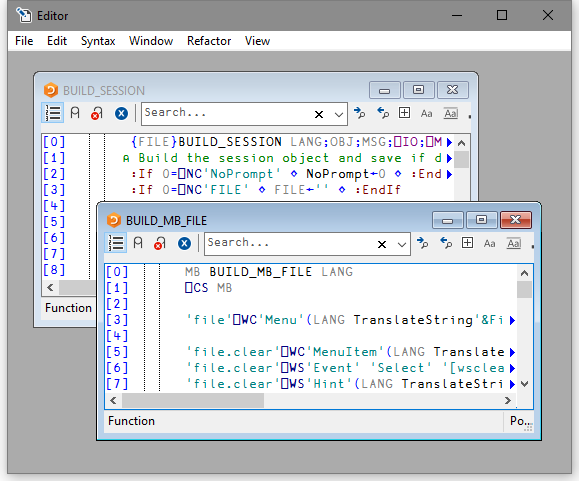Toggle line numbers in BUILD_MB_FILE window

[x=116, y=243]
